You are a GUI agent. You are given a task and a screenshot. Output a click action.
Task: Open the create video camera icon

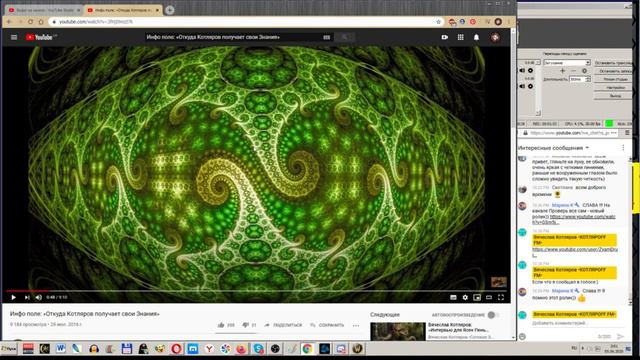pyautogui.click(x=444, y=37)
